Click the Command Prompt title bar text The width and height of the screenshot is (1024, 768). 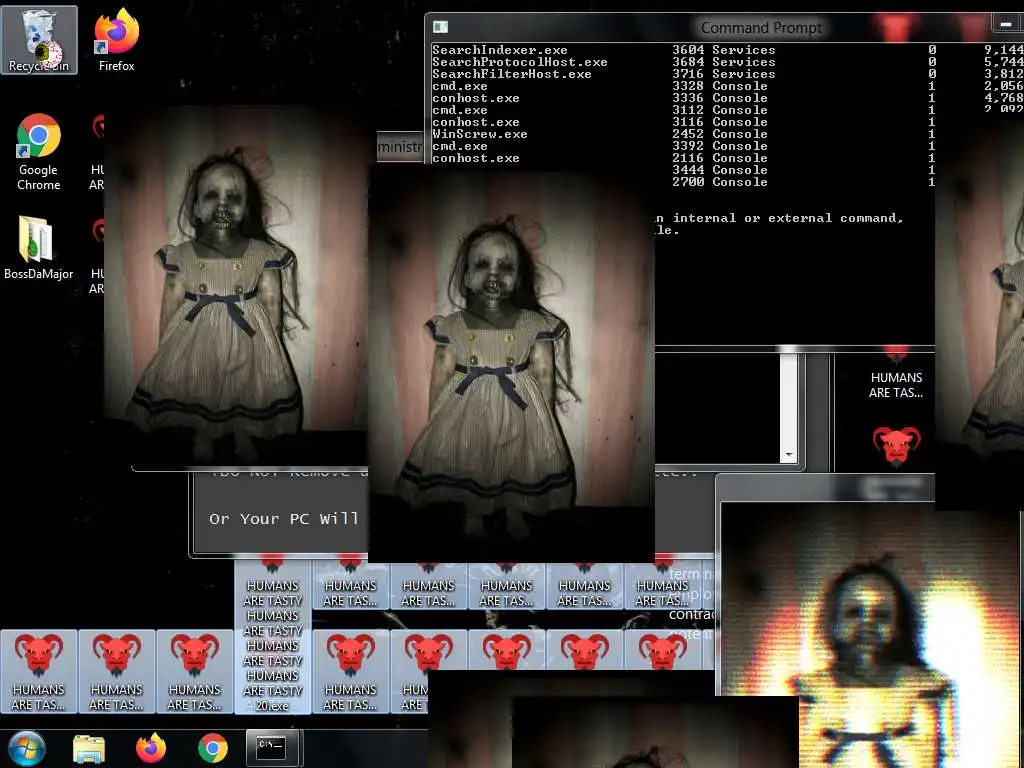pos(761,27)
